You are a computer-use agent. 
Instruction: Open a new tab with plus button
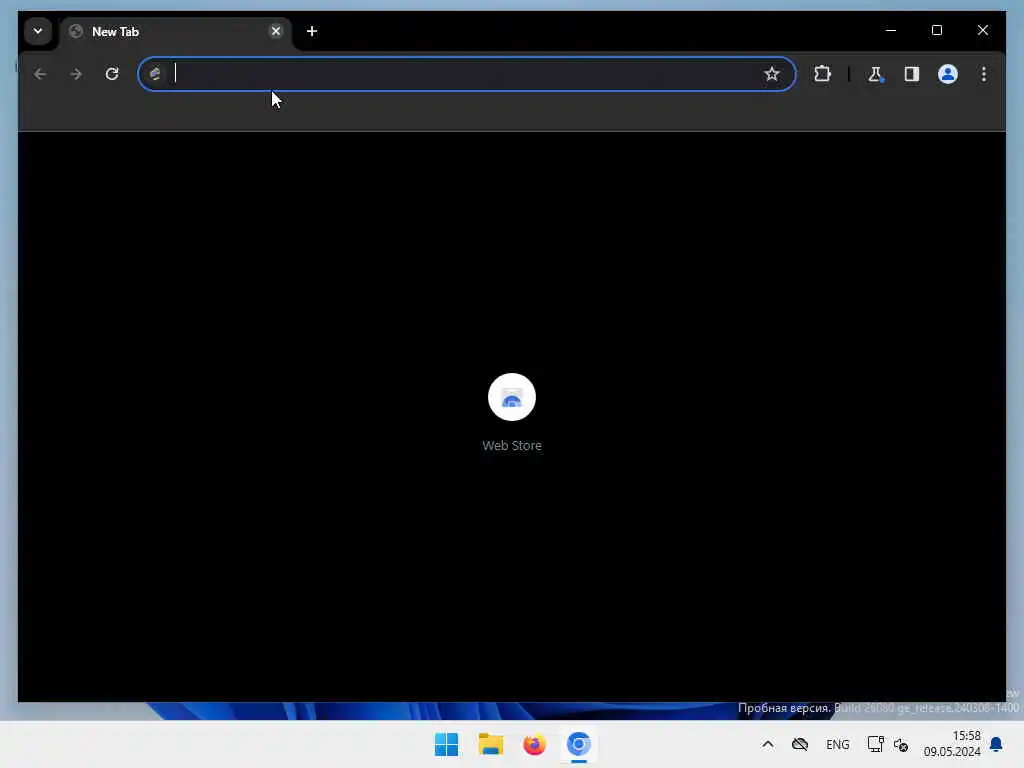[x=312, y=31]
